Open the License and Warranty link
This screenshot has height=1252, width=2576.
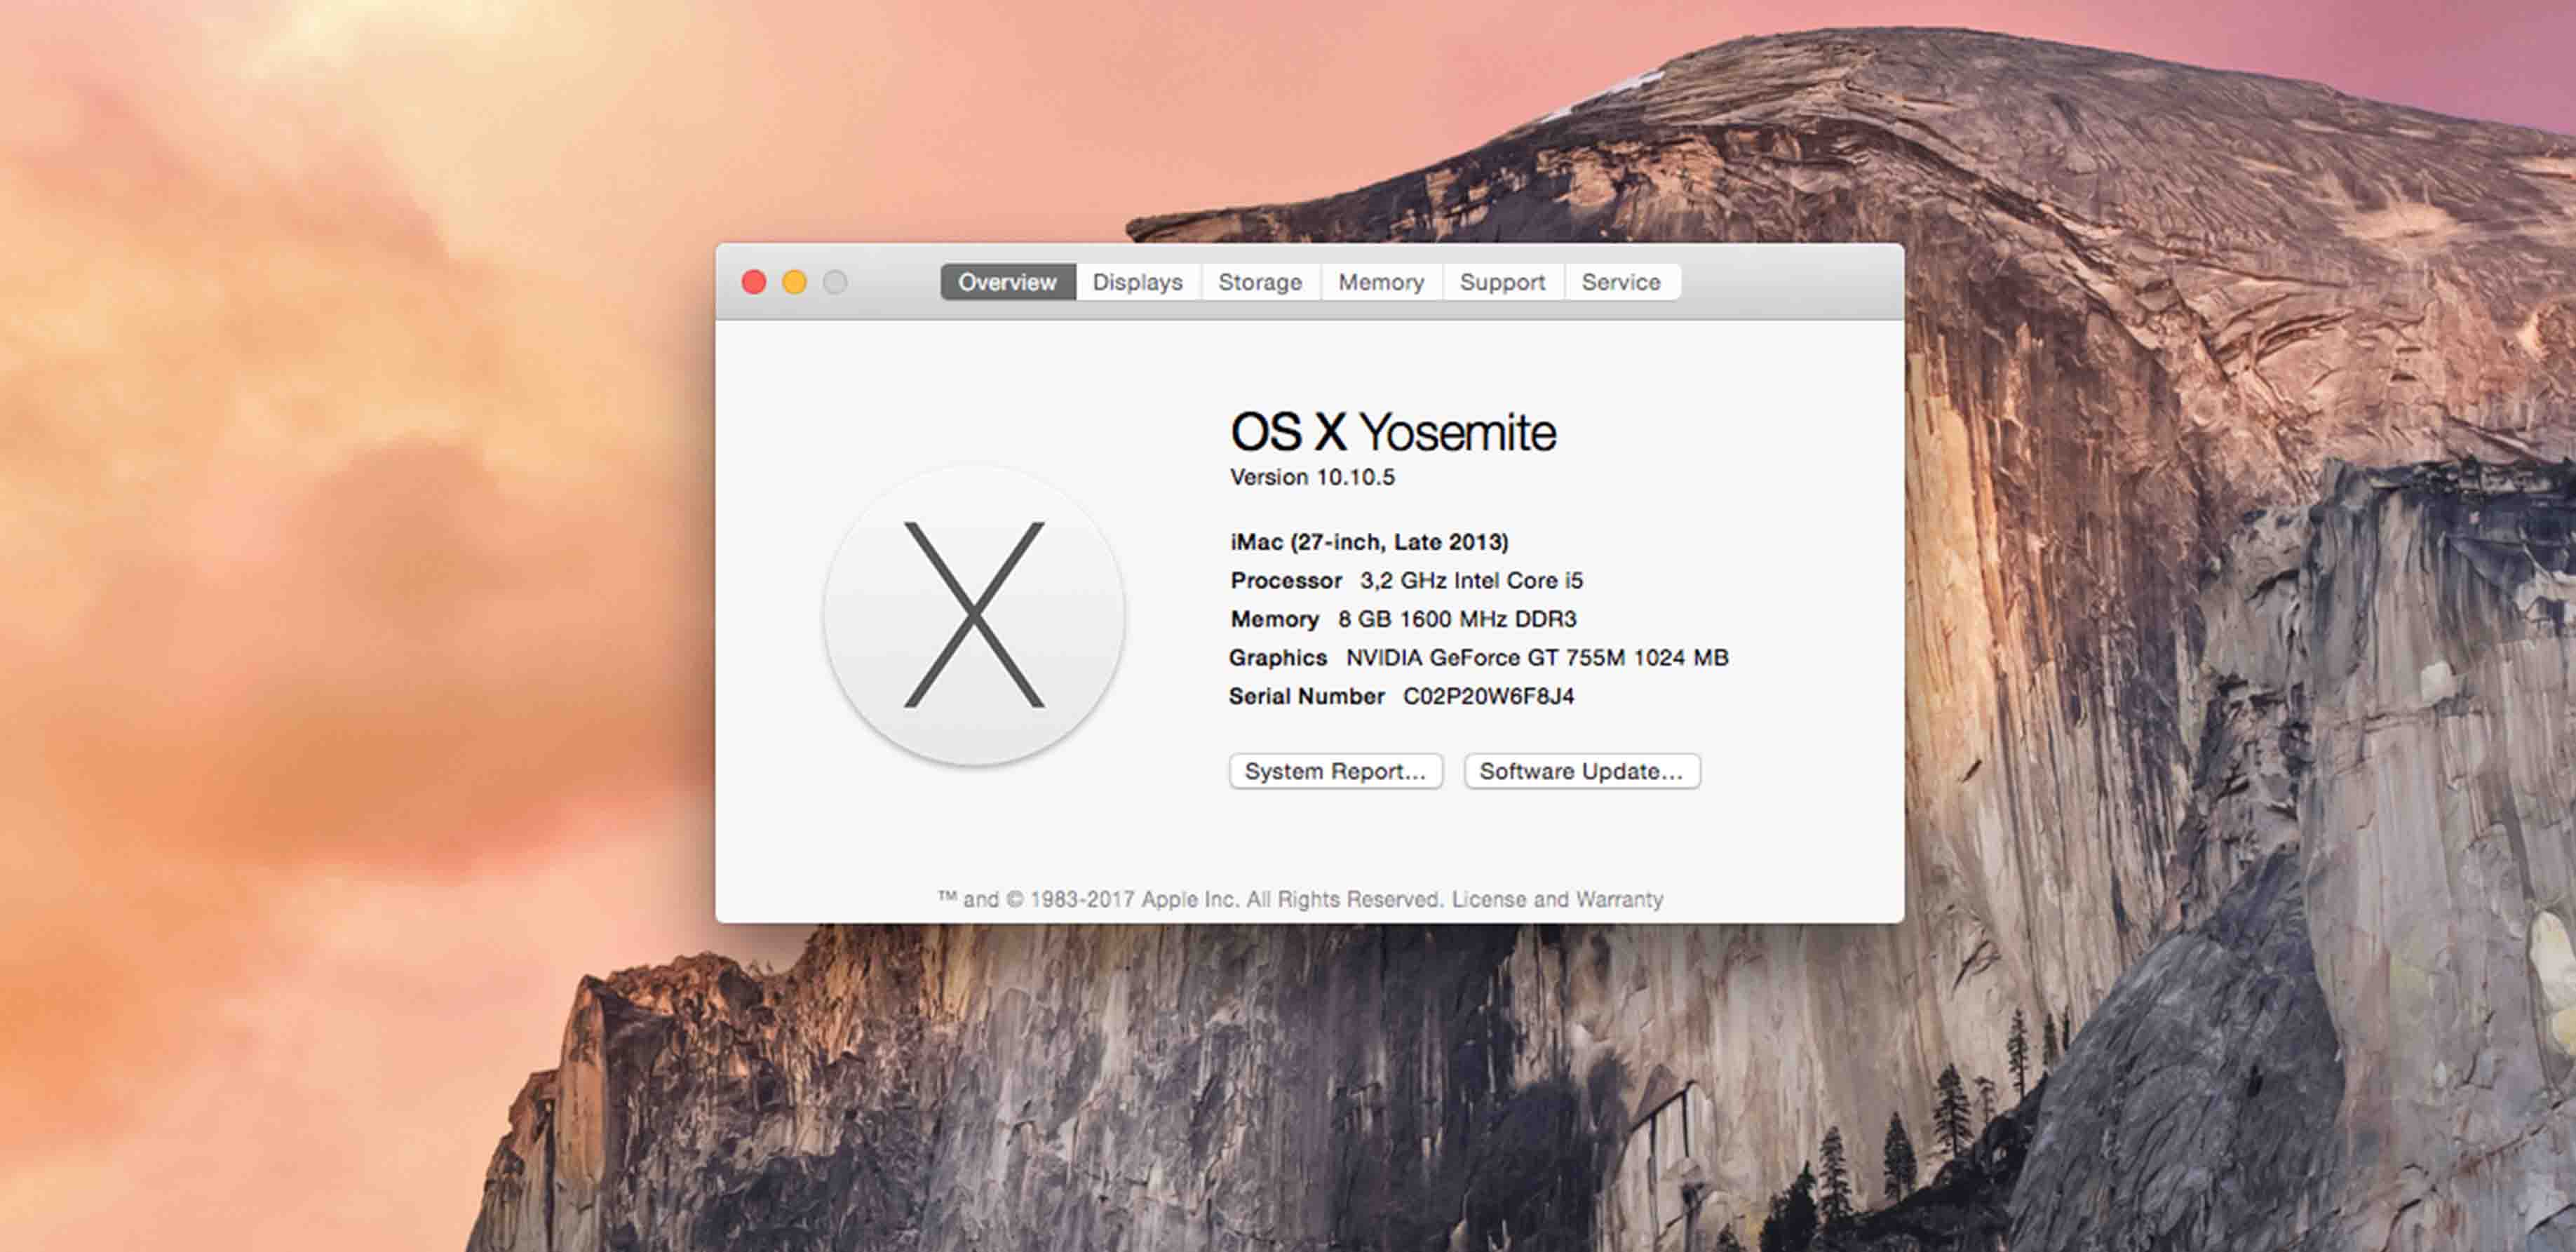click(1556, 899)
